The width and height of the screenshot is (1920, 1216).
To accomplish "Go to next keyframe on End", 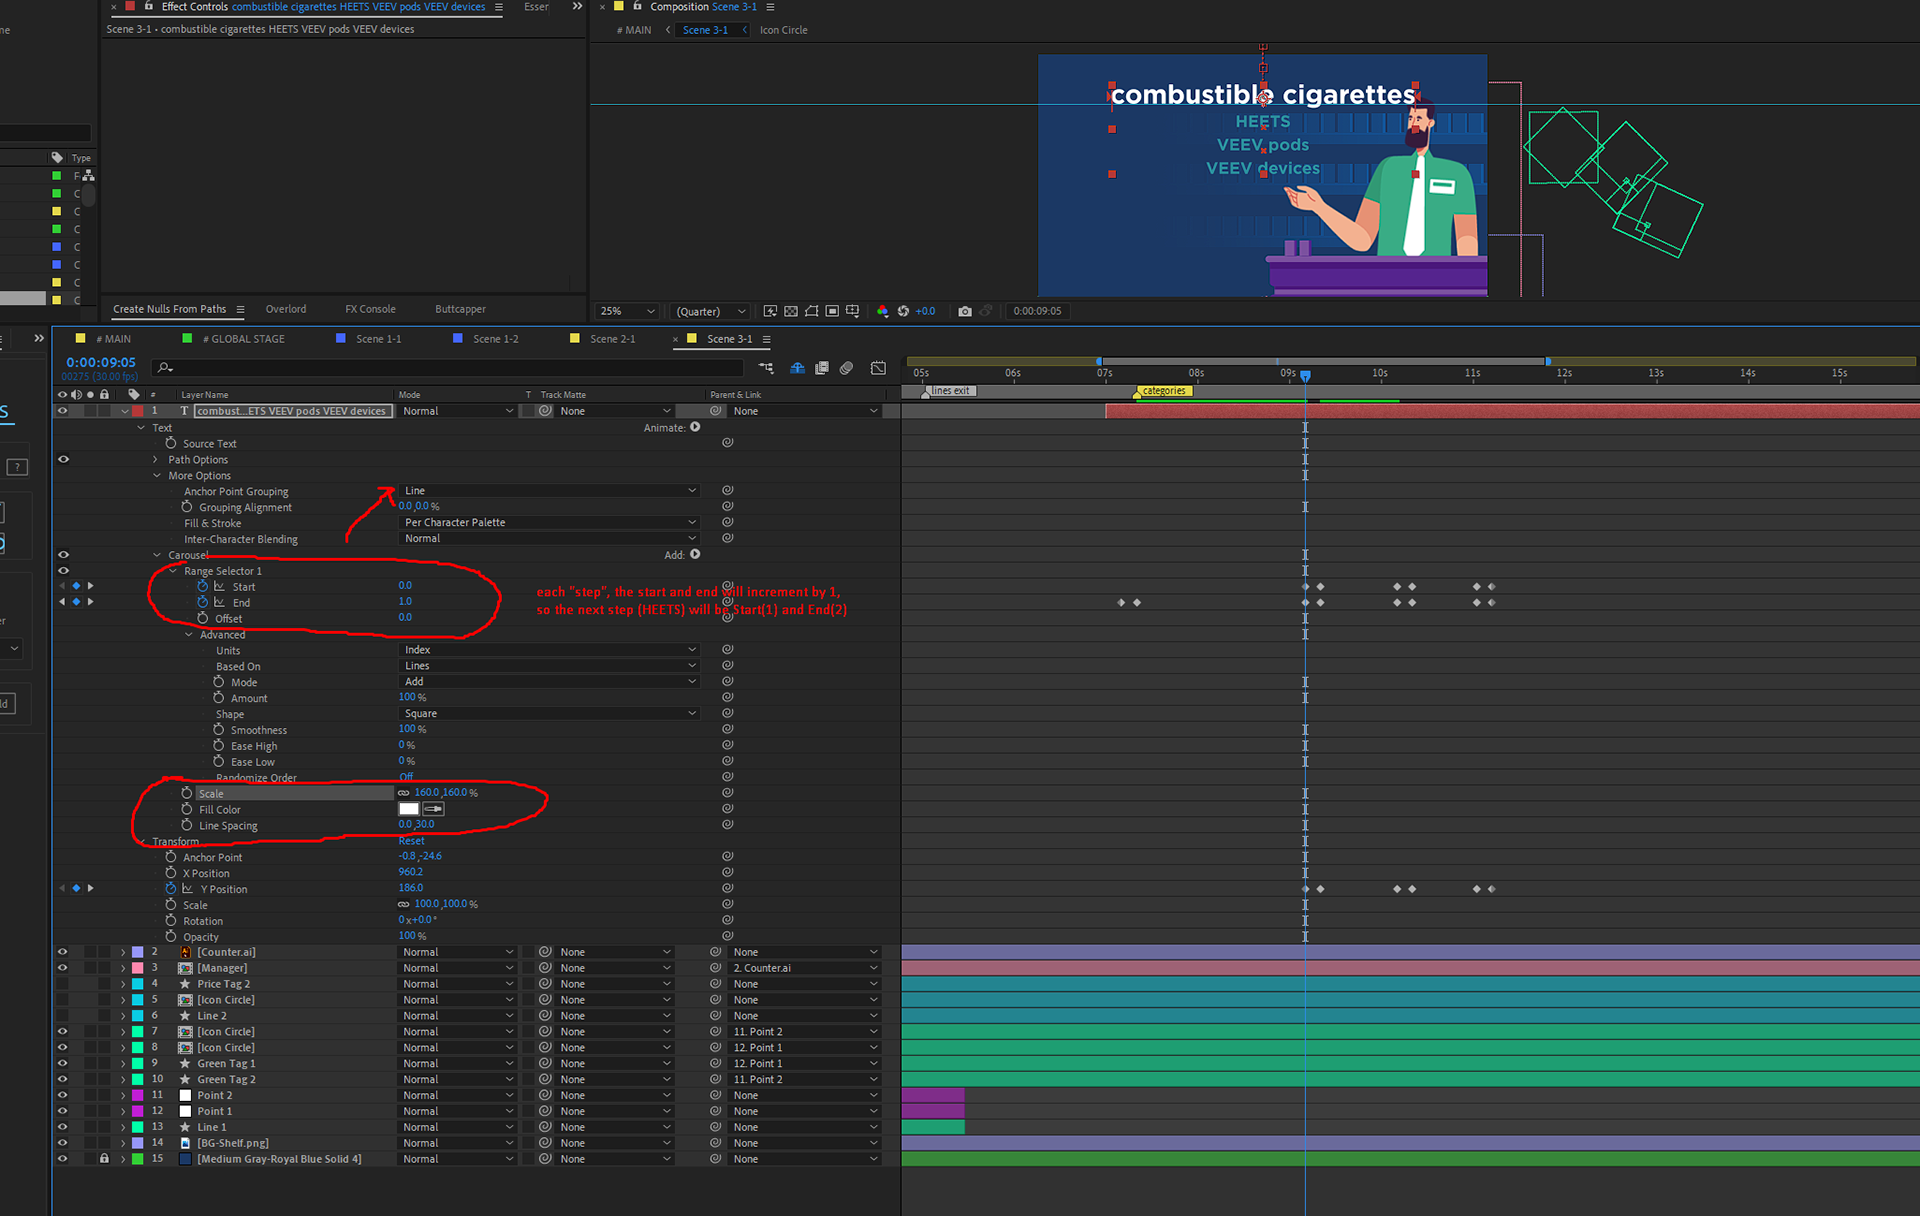I will [90, 602].
